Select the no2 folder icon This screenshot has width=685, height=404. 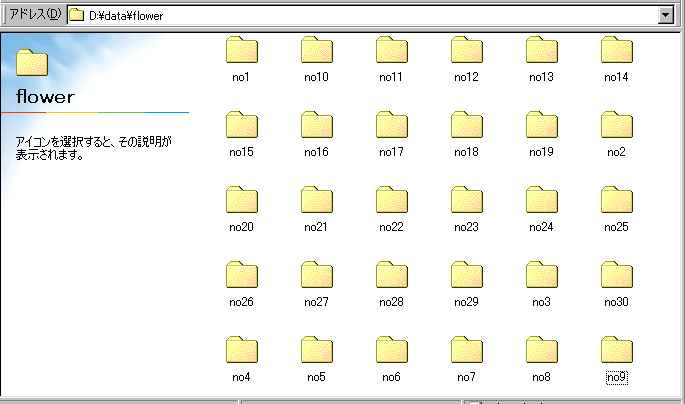click(x=617, y=125)
